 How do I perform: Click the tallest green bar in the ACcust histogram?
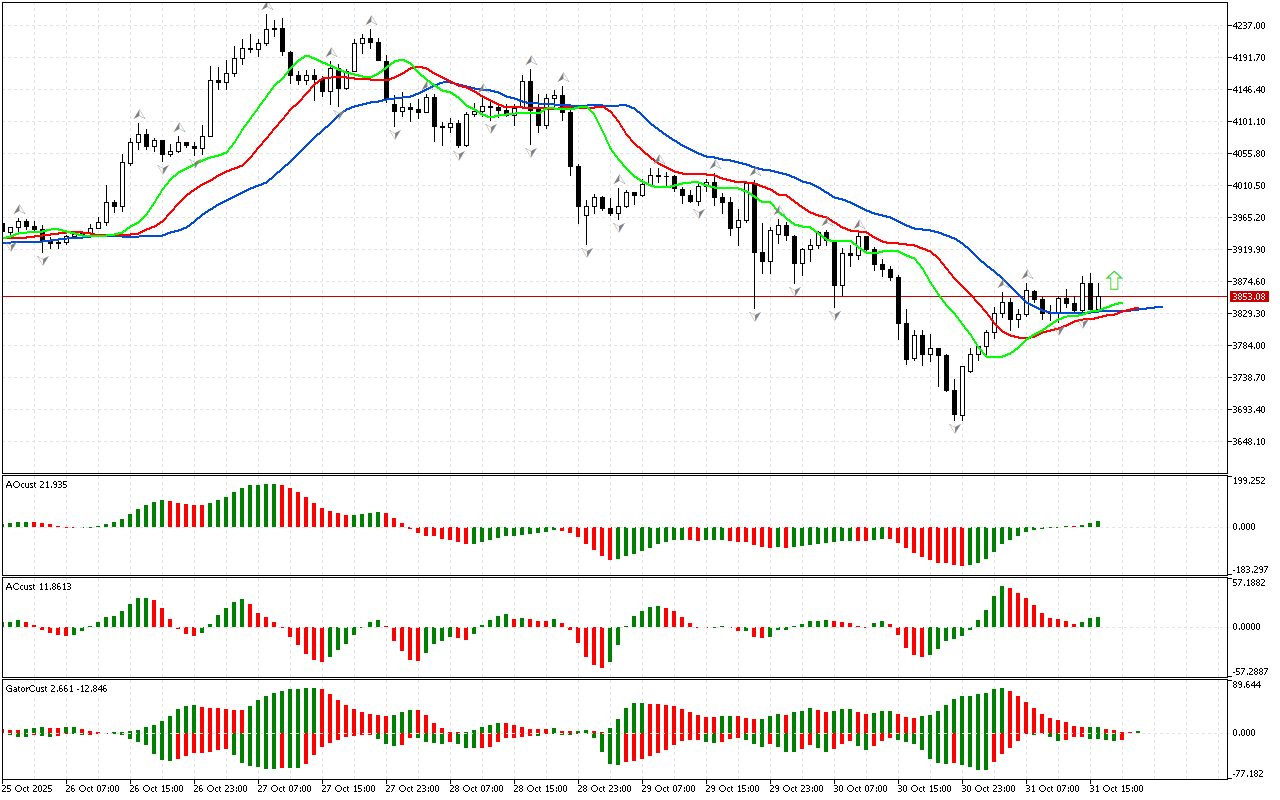pos(1001,606)
